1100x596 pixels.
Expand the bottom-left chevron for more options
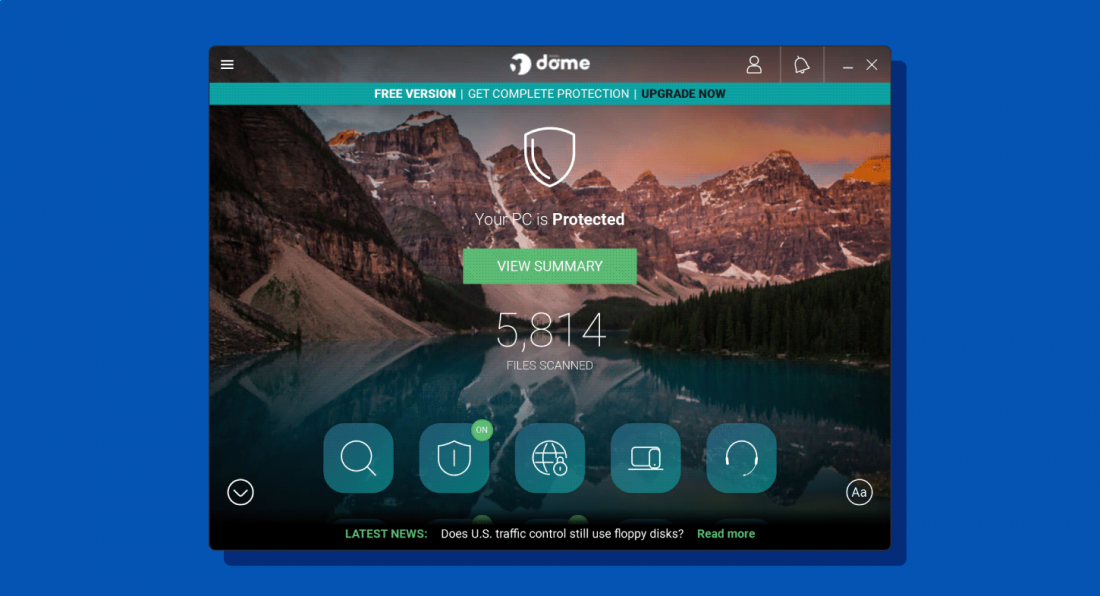coord(240,492)
